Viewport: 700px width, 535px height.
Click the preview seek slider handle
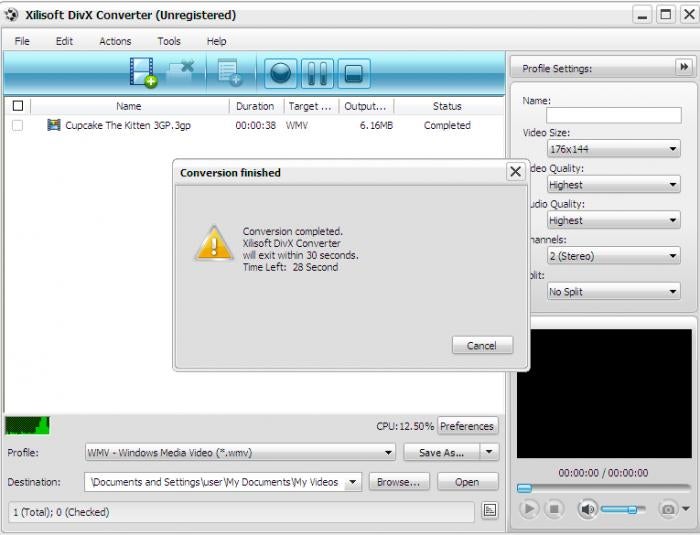pos(524,488)
